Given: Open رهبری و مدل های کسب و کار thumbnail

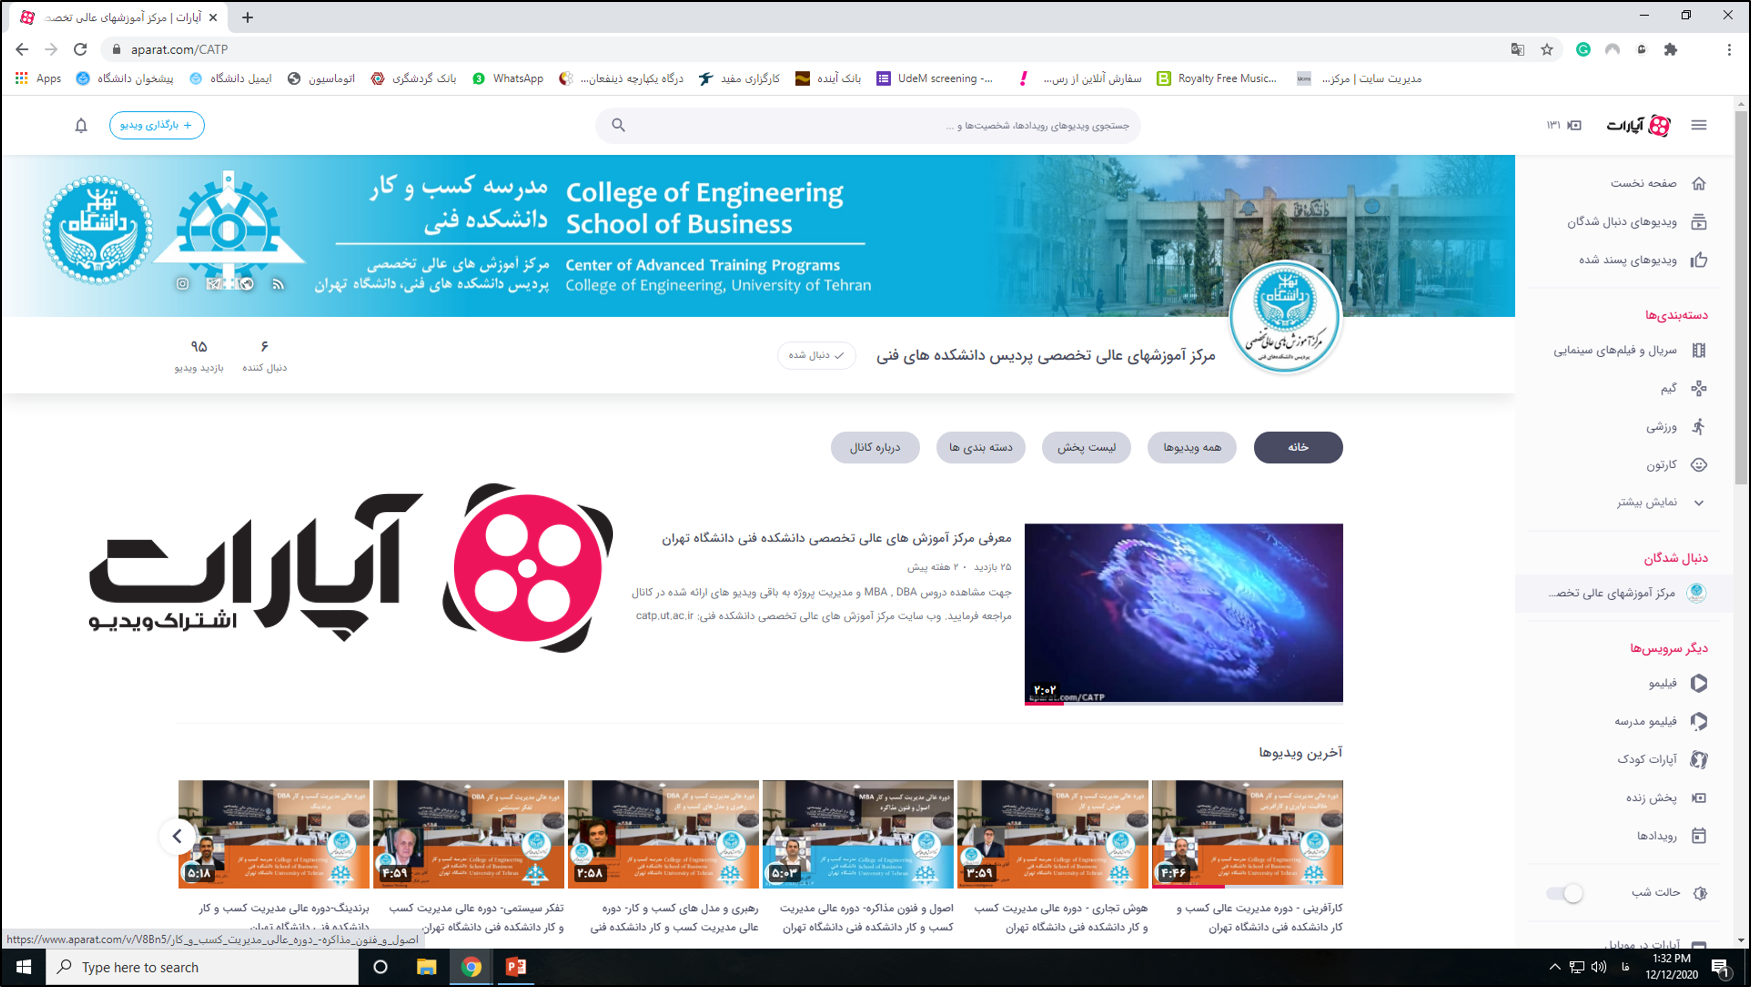Looking at the screenshot, I should click(663, 834).
